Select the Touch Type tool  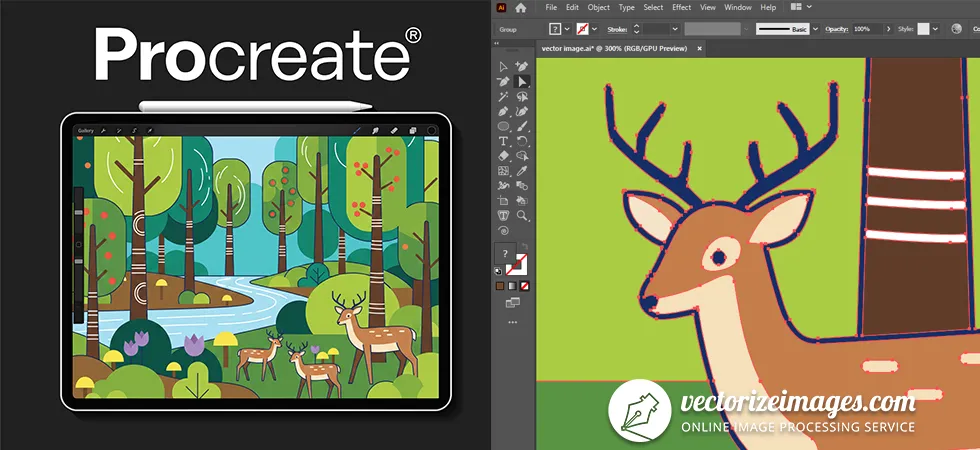pyautogui.click(x=503, y=216)
